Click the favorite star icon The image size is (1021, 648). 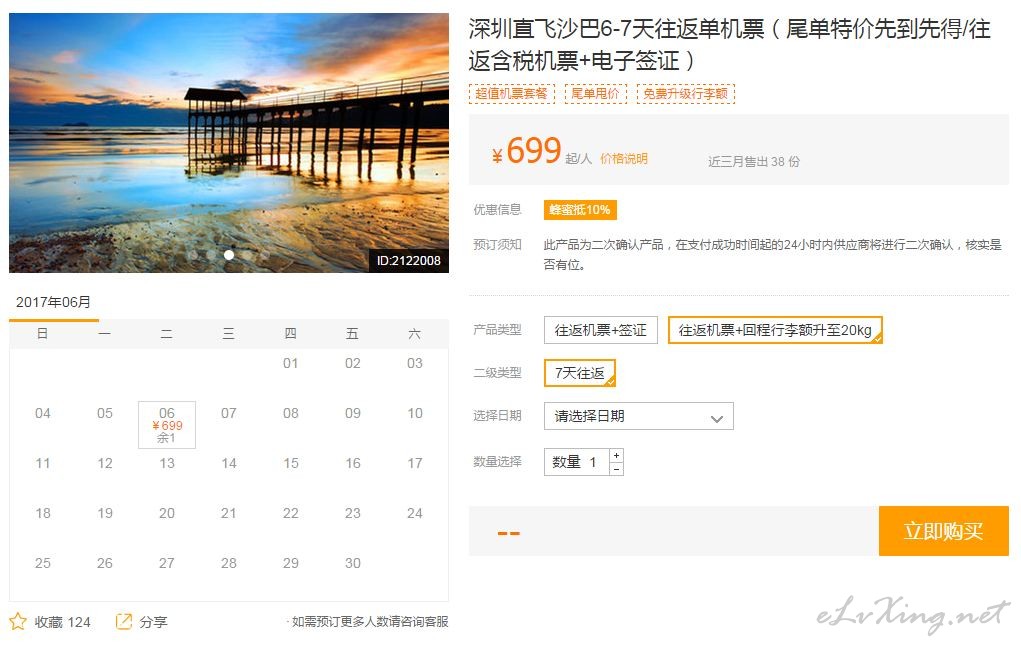[18, 621]
